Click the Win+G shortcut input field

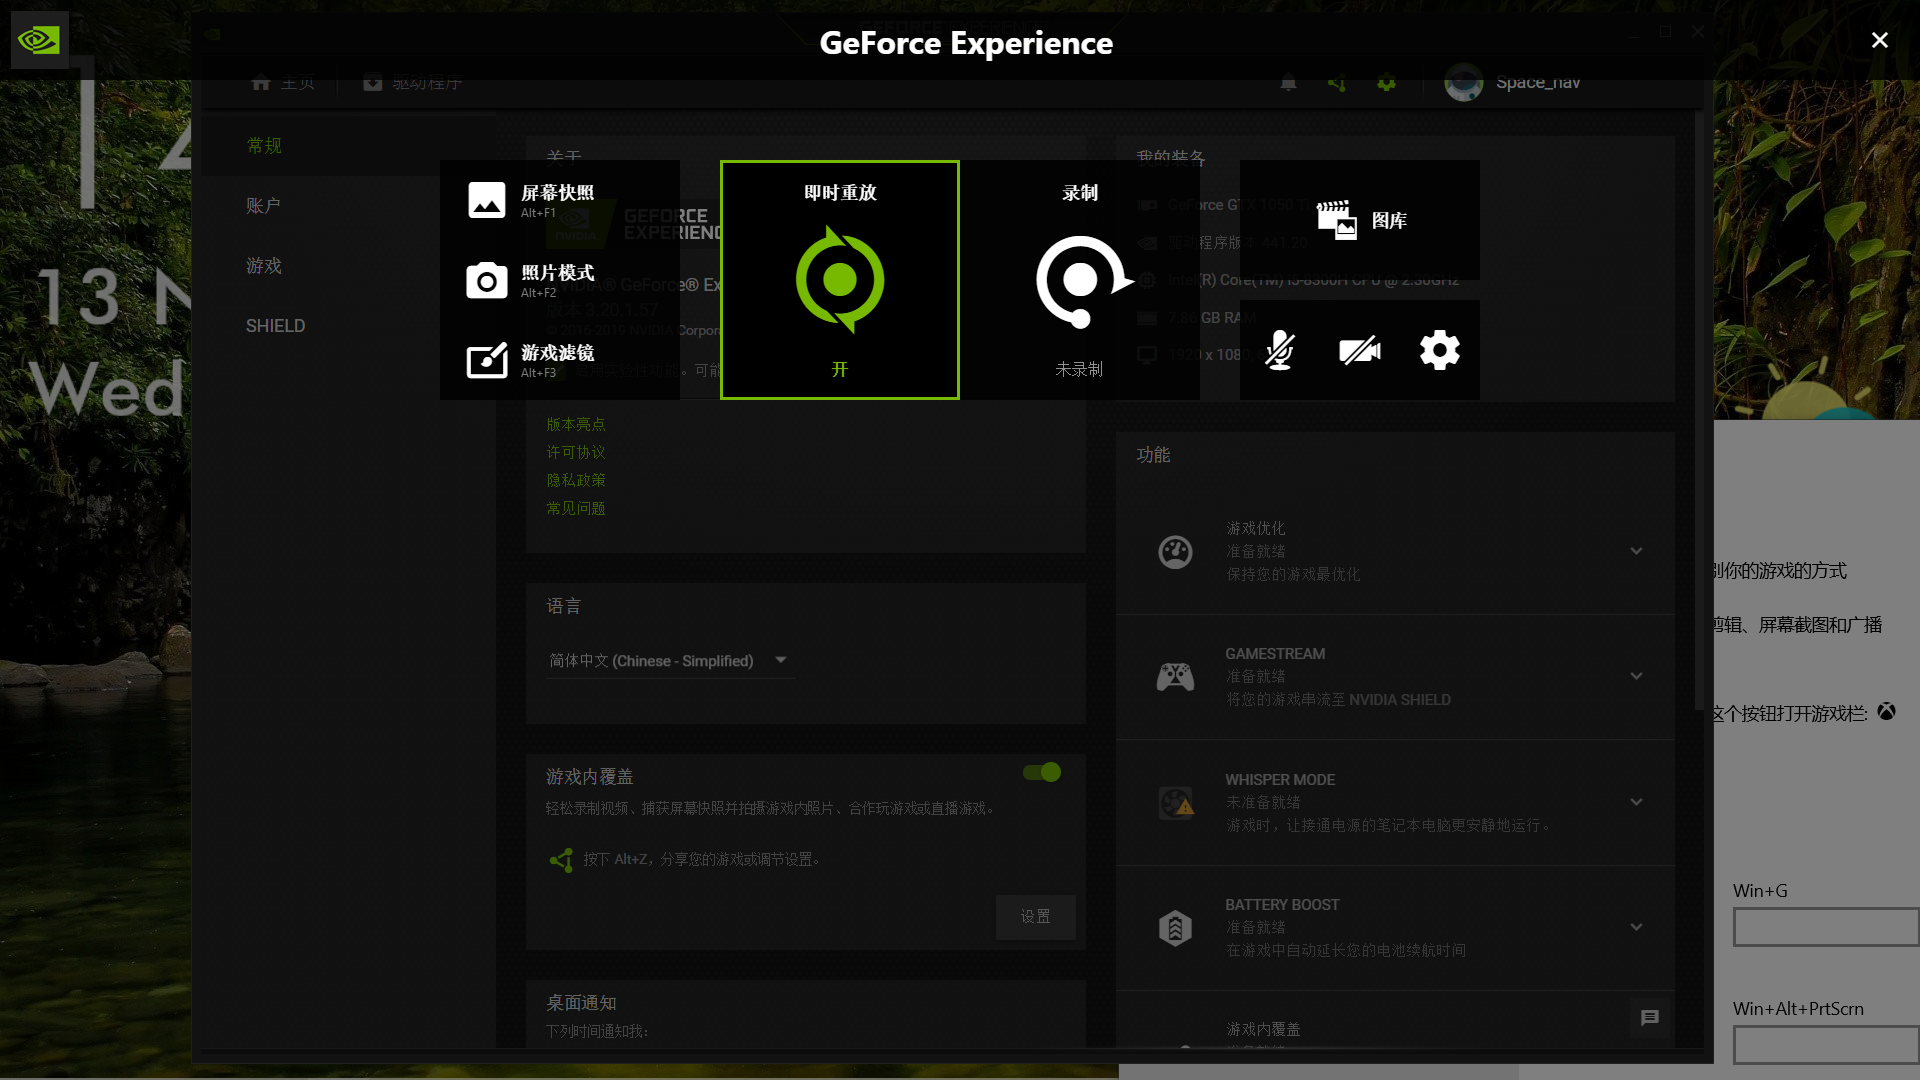coord(1826,927)
